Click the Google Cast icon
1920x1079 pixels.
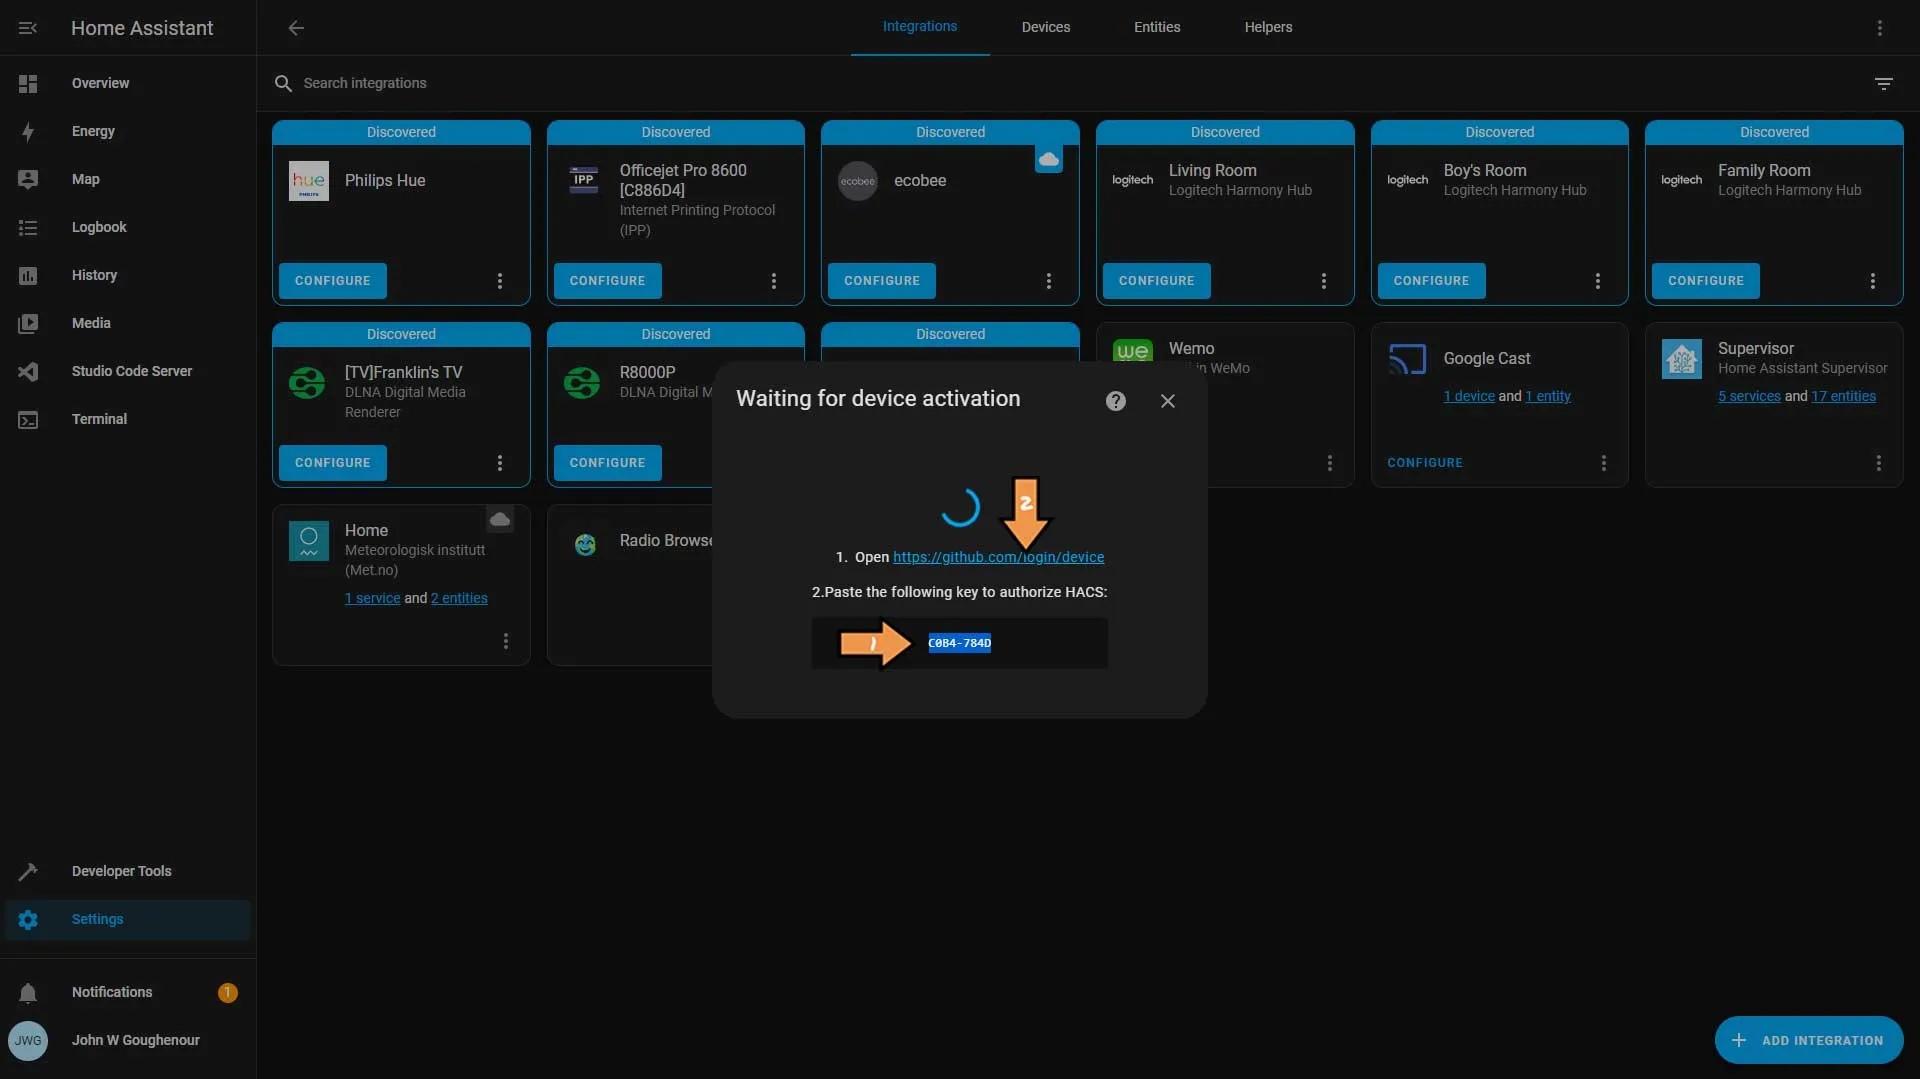[1407, 359]
